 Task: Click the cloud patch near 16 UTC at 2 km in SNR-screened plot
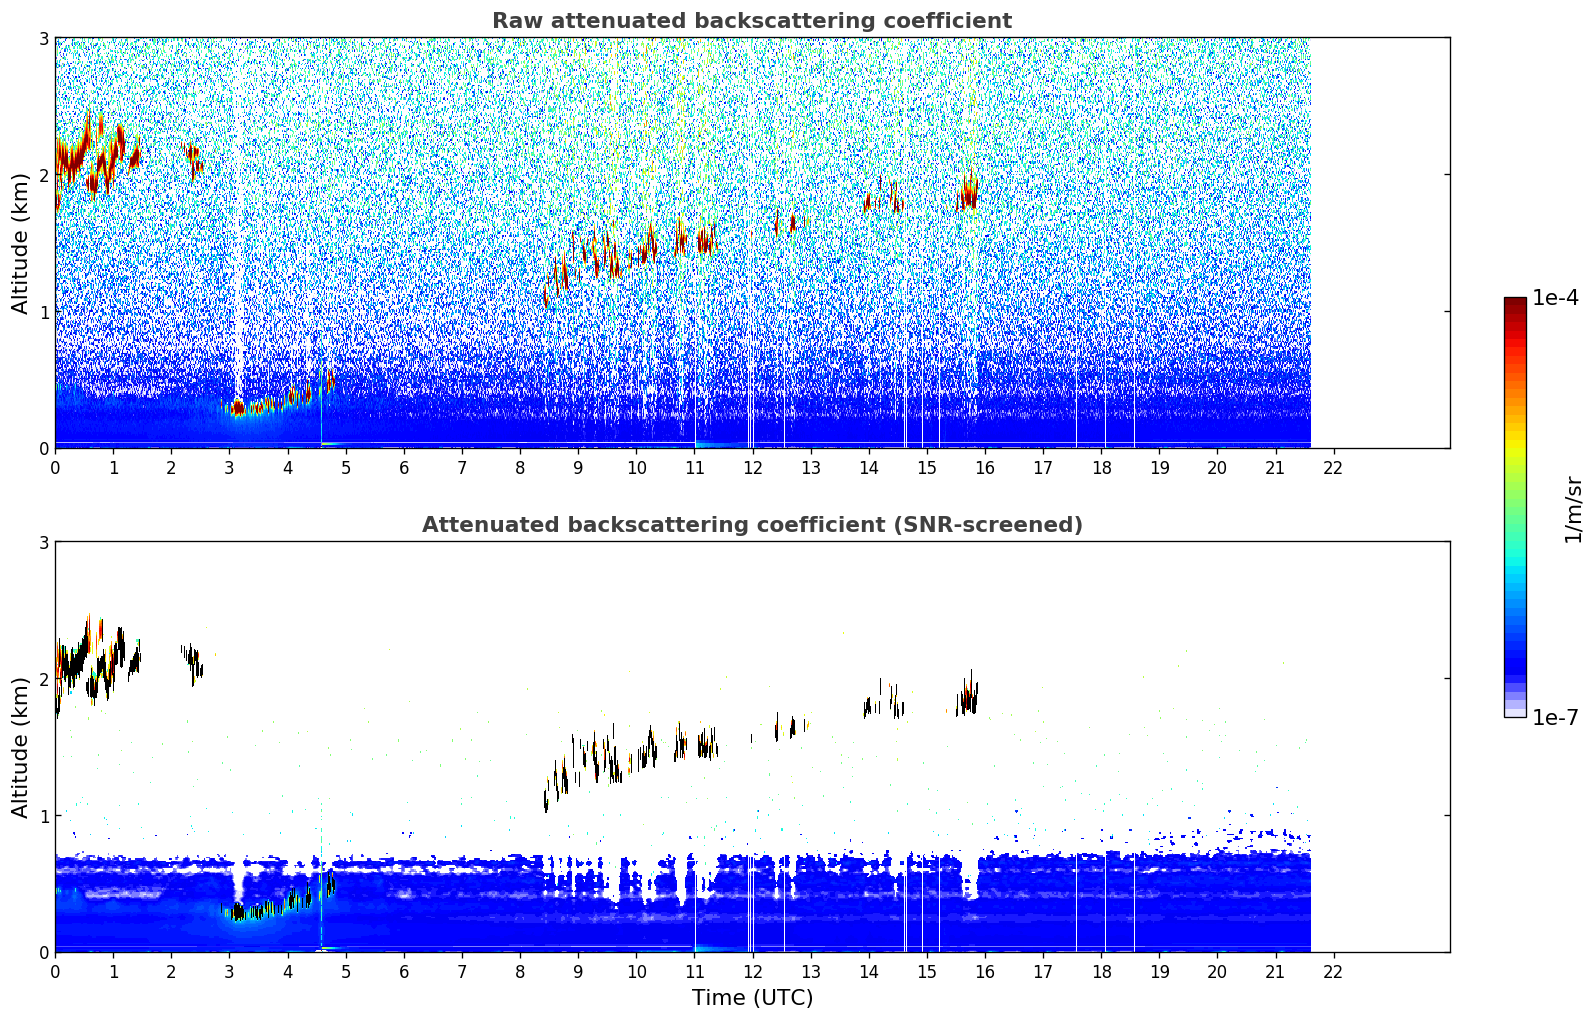point(967,696)
